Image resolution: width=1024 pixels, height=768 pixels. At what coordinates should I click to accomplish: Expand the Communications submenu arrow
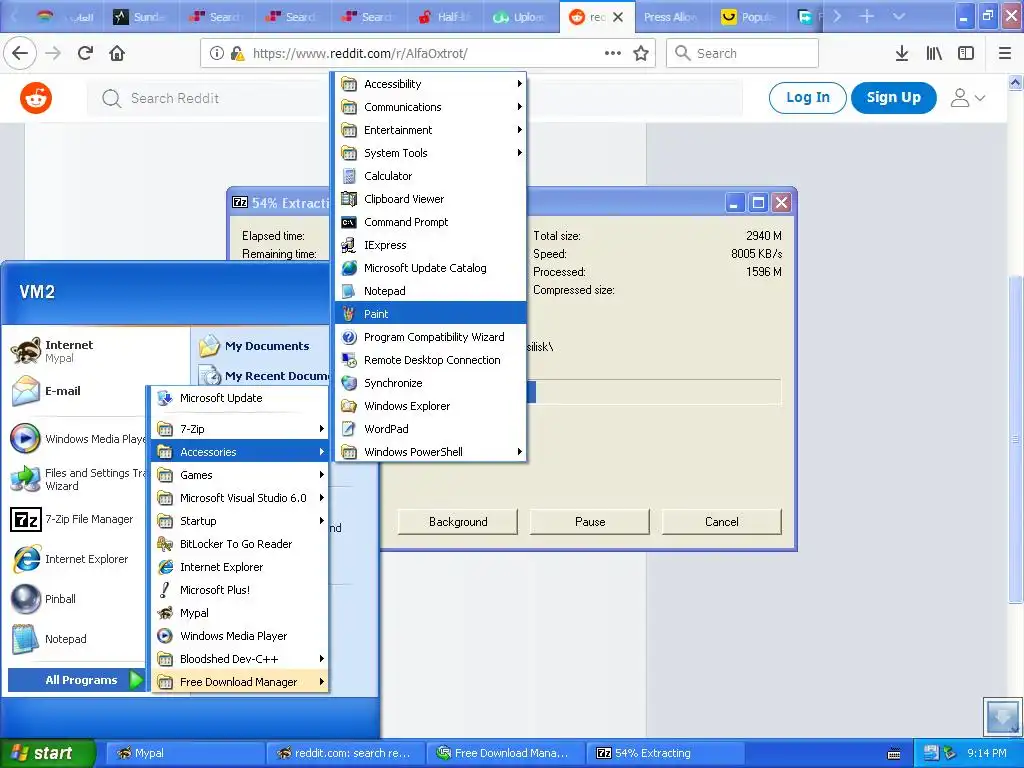tap(519, 106)
